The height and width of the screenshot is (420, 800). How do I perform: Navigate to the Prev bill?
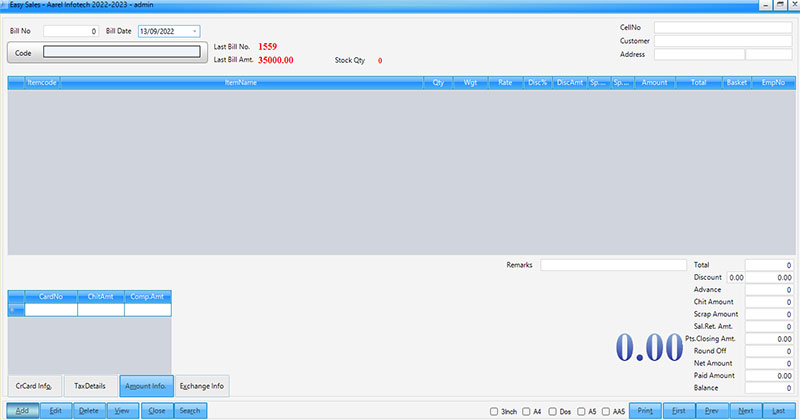pyautogui.click(x=711, y=410)
